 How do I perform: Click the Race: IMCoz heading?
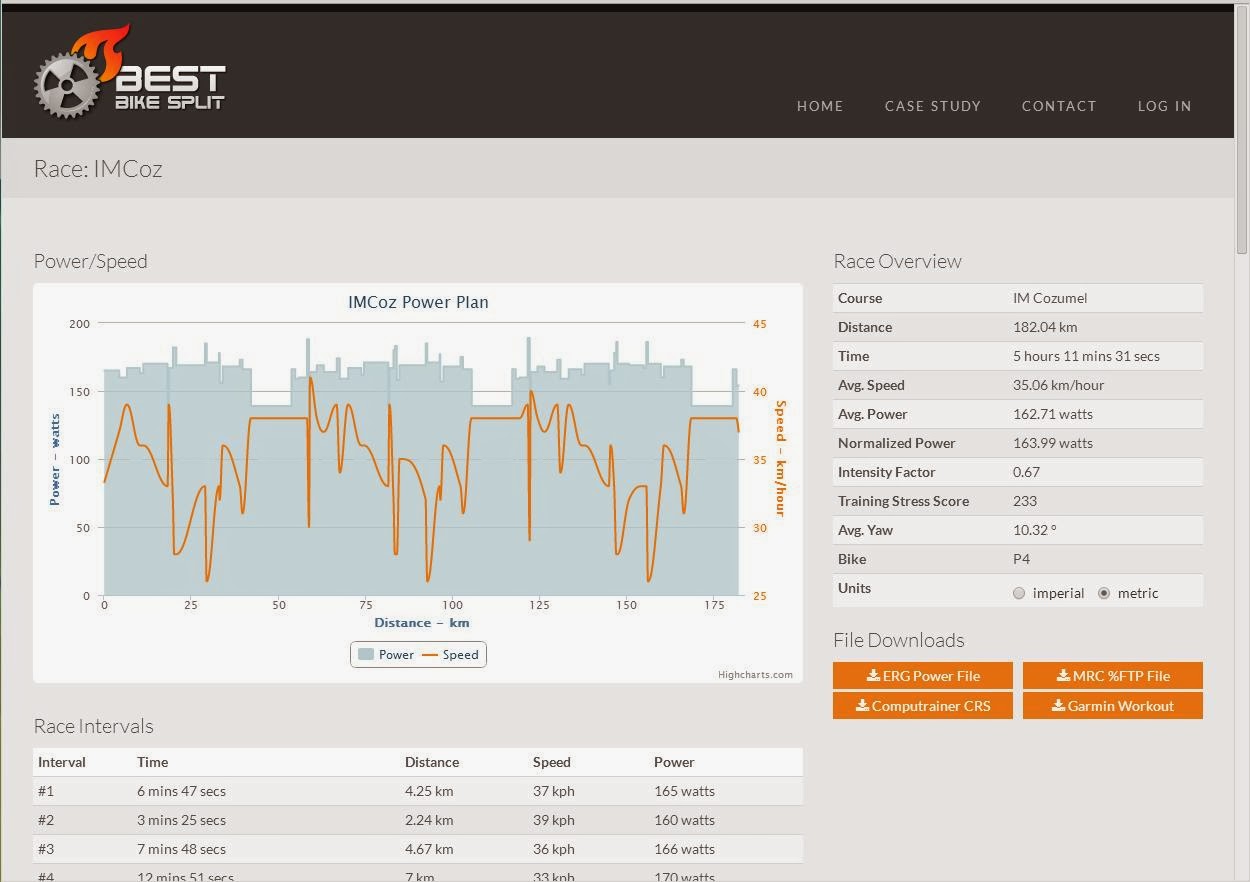(x=98, y=169)
